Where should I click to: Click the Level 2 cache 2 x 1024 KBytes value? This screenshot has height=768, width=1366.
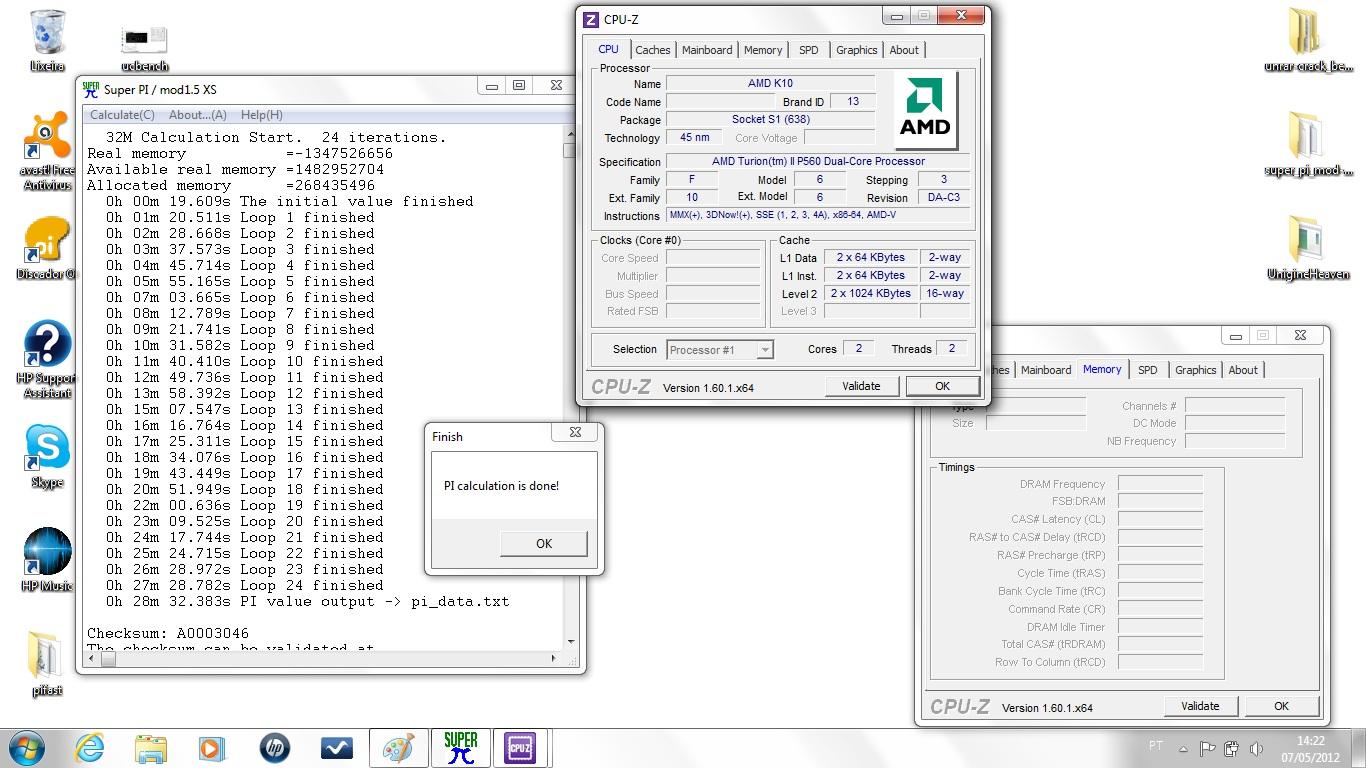point(871,294)
